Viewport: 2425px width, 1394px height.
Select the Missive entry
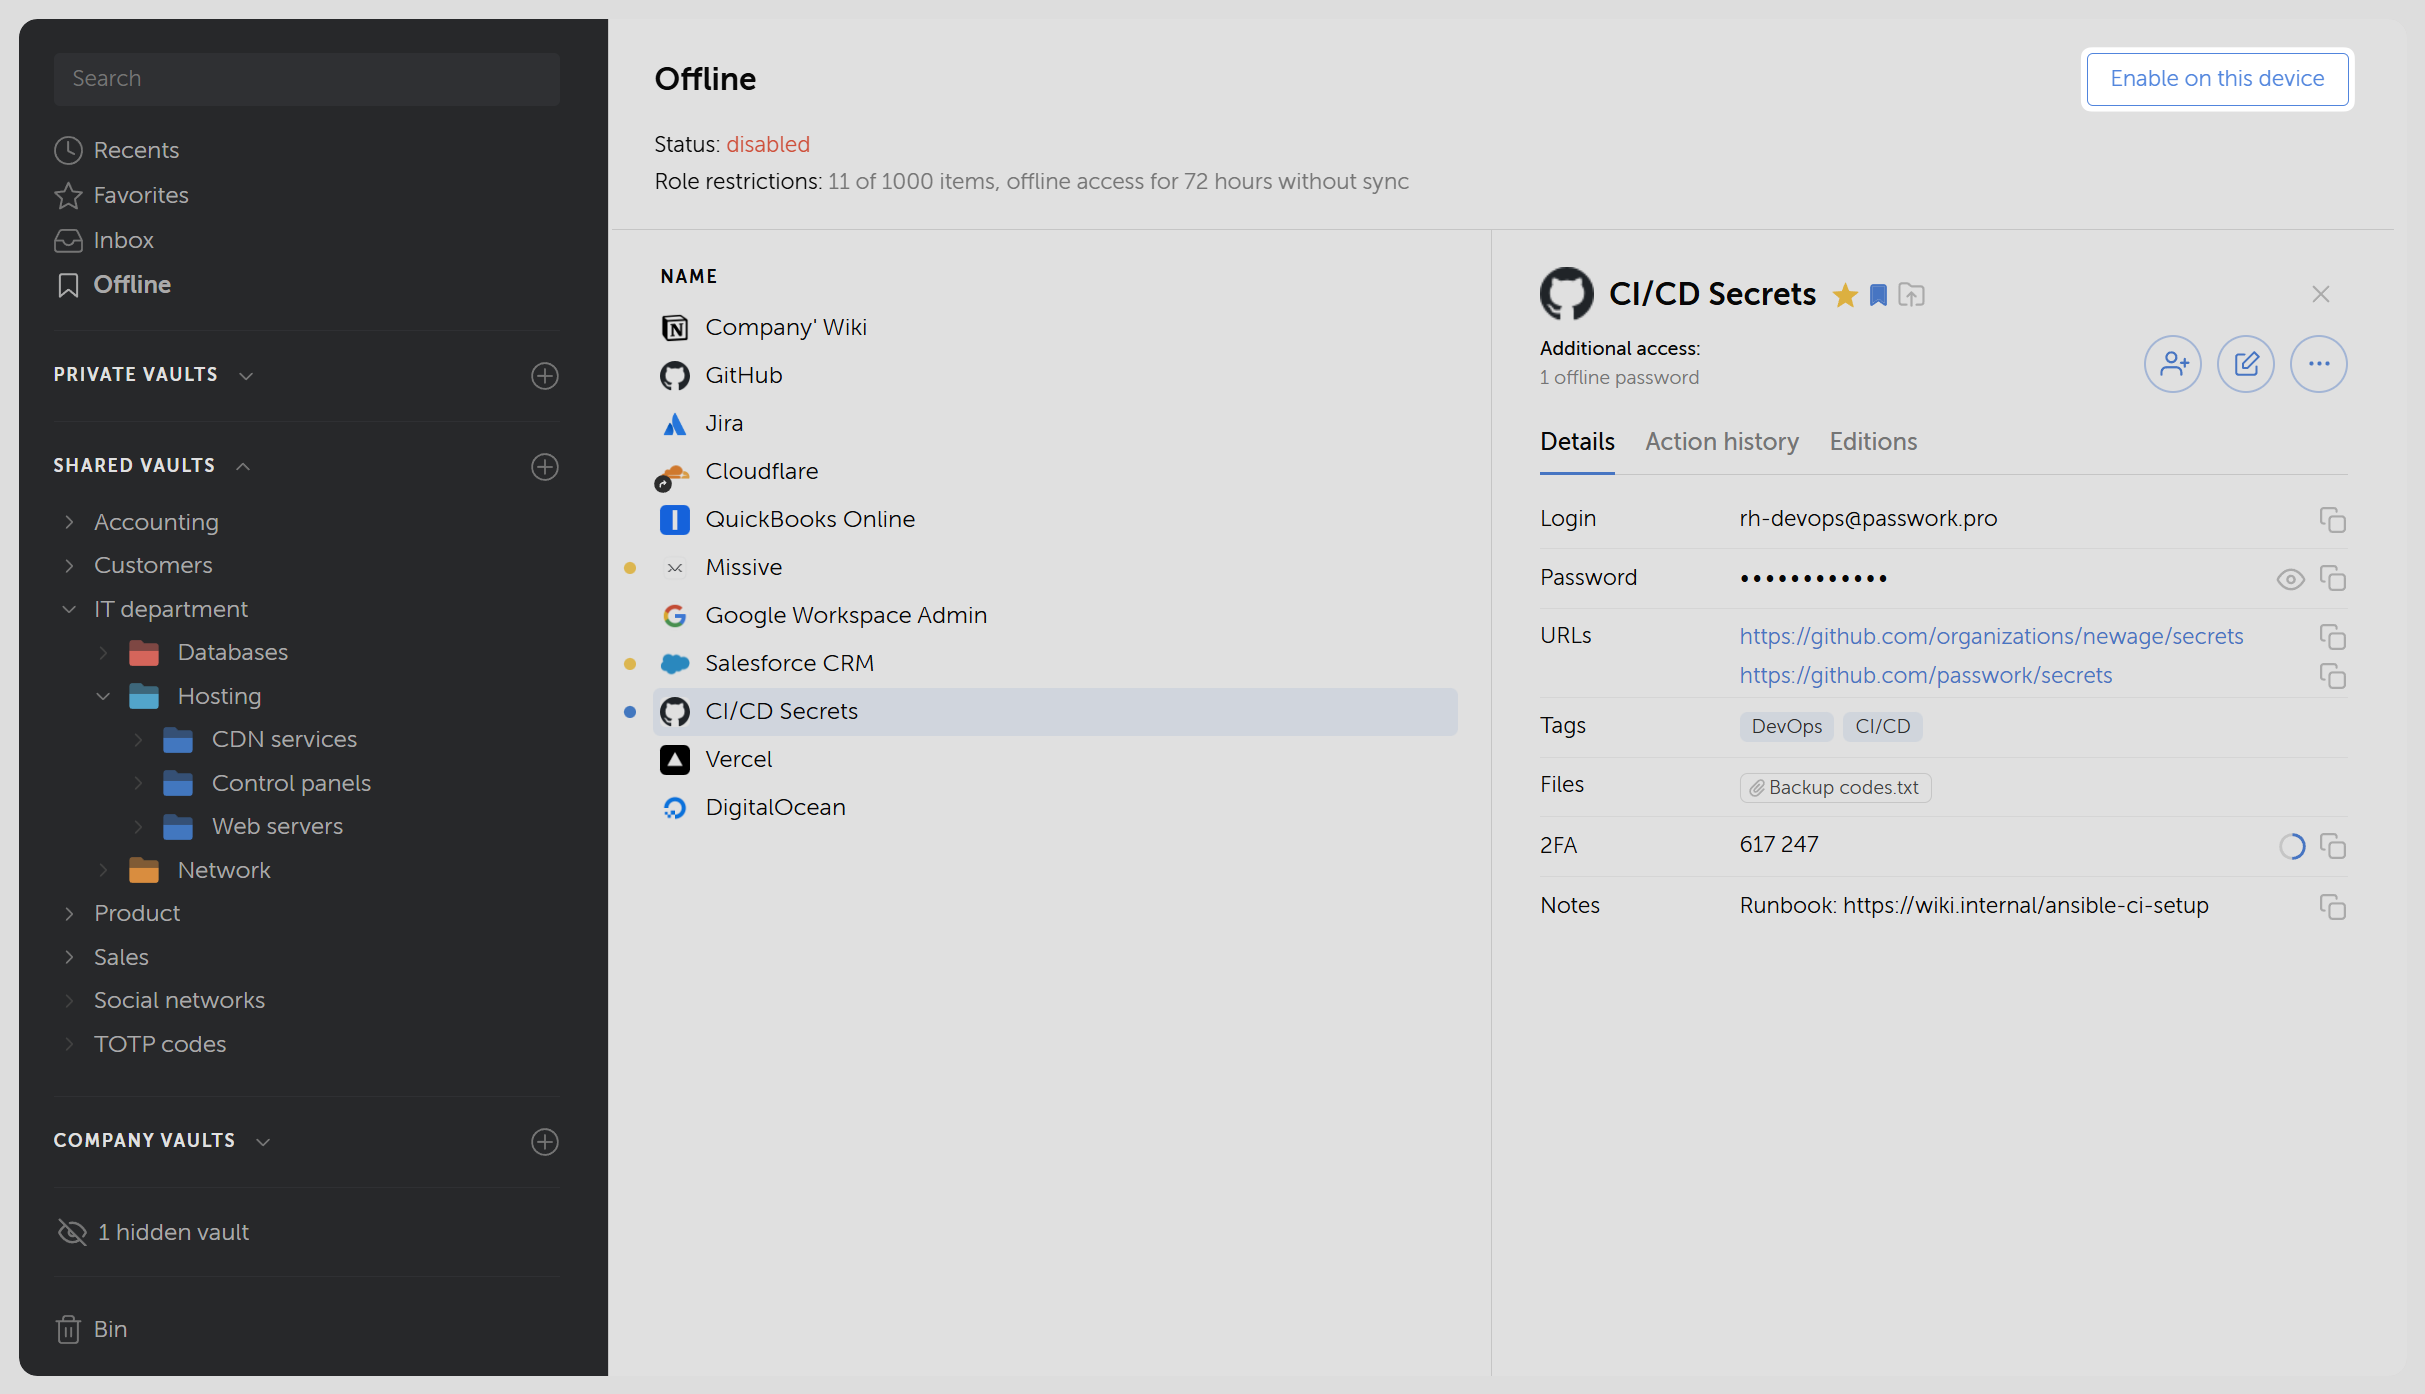pyautogui.click(x=1055, y=567)
